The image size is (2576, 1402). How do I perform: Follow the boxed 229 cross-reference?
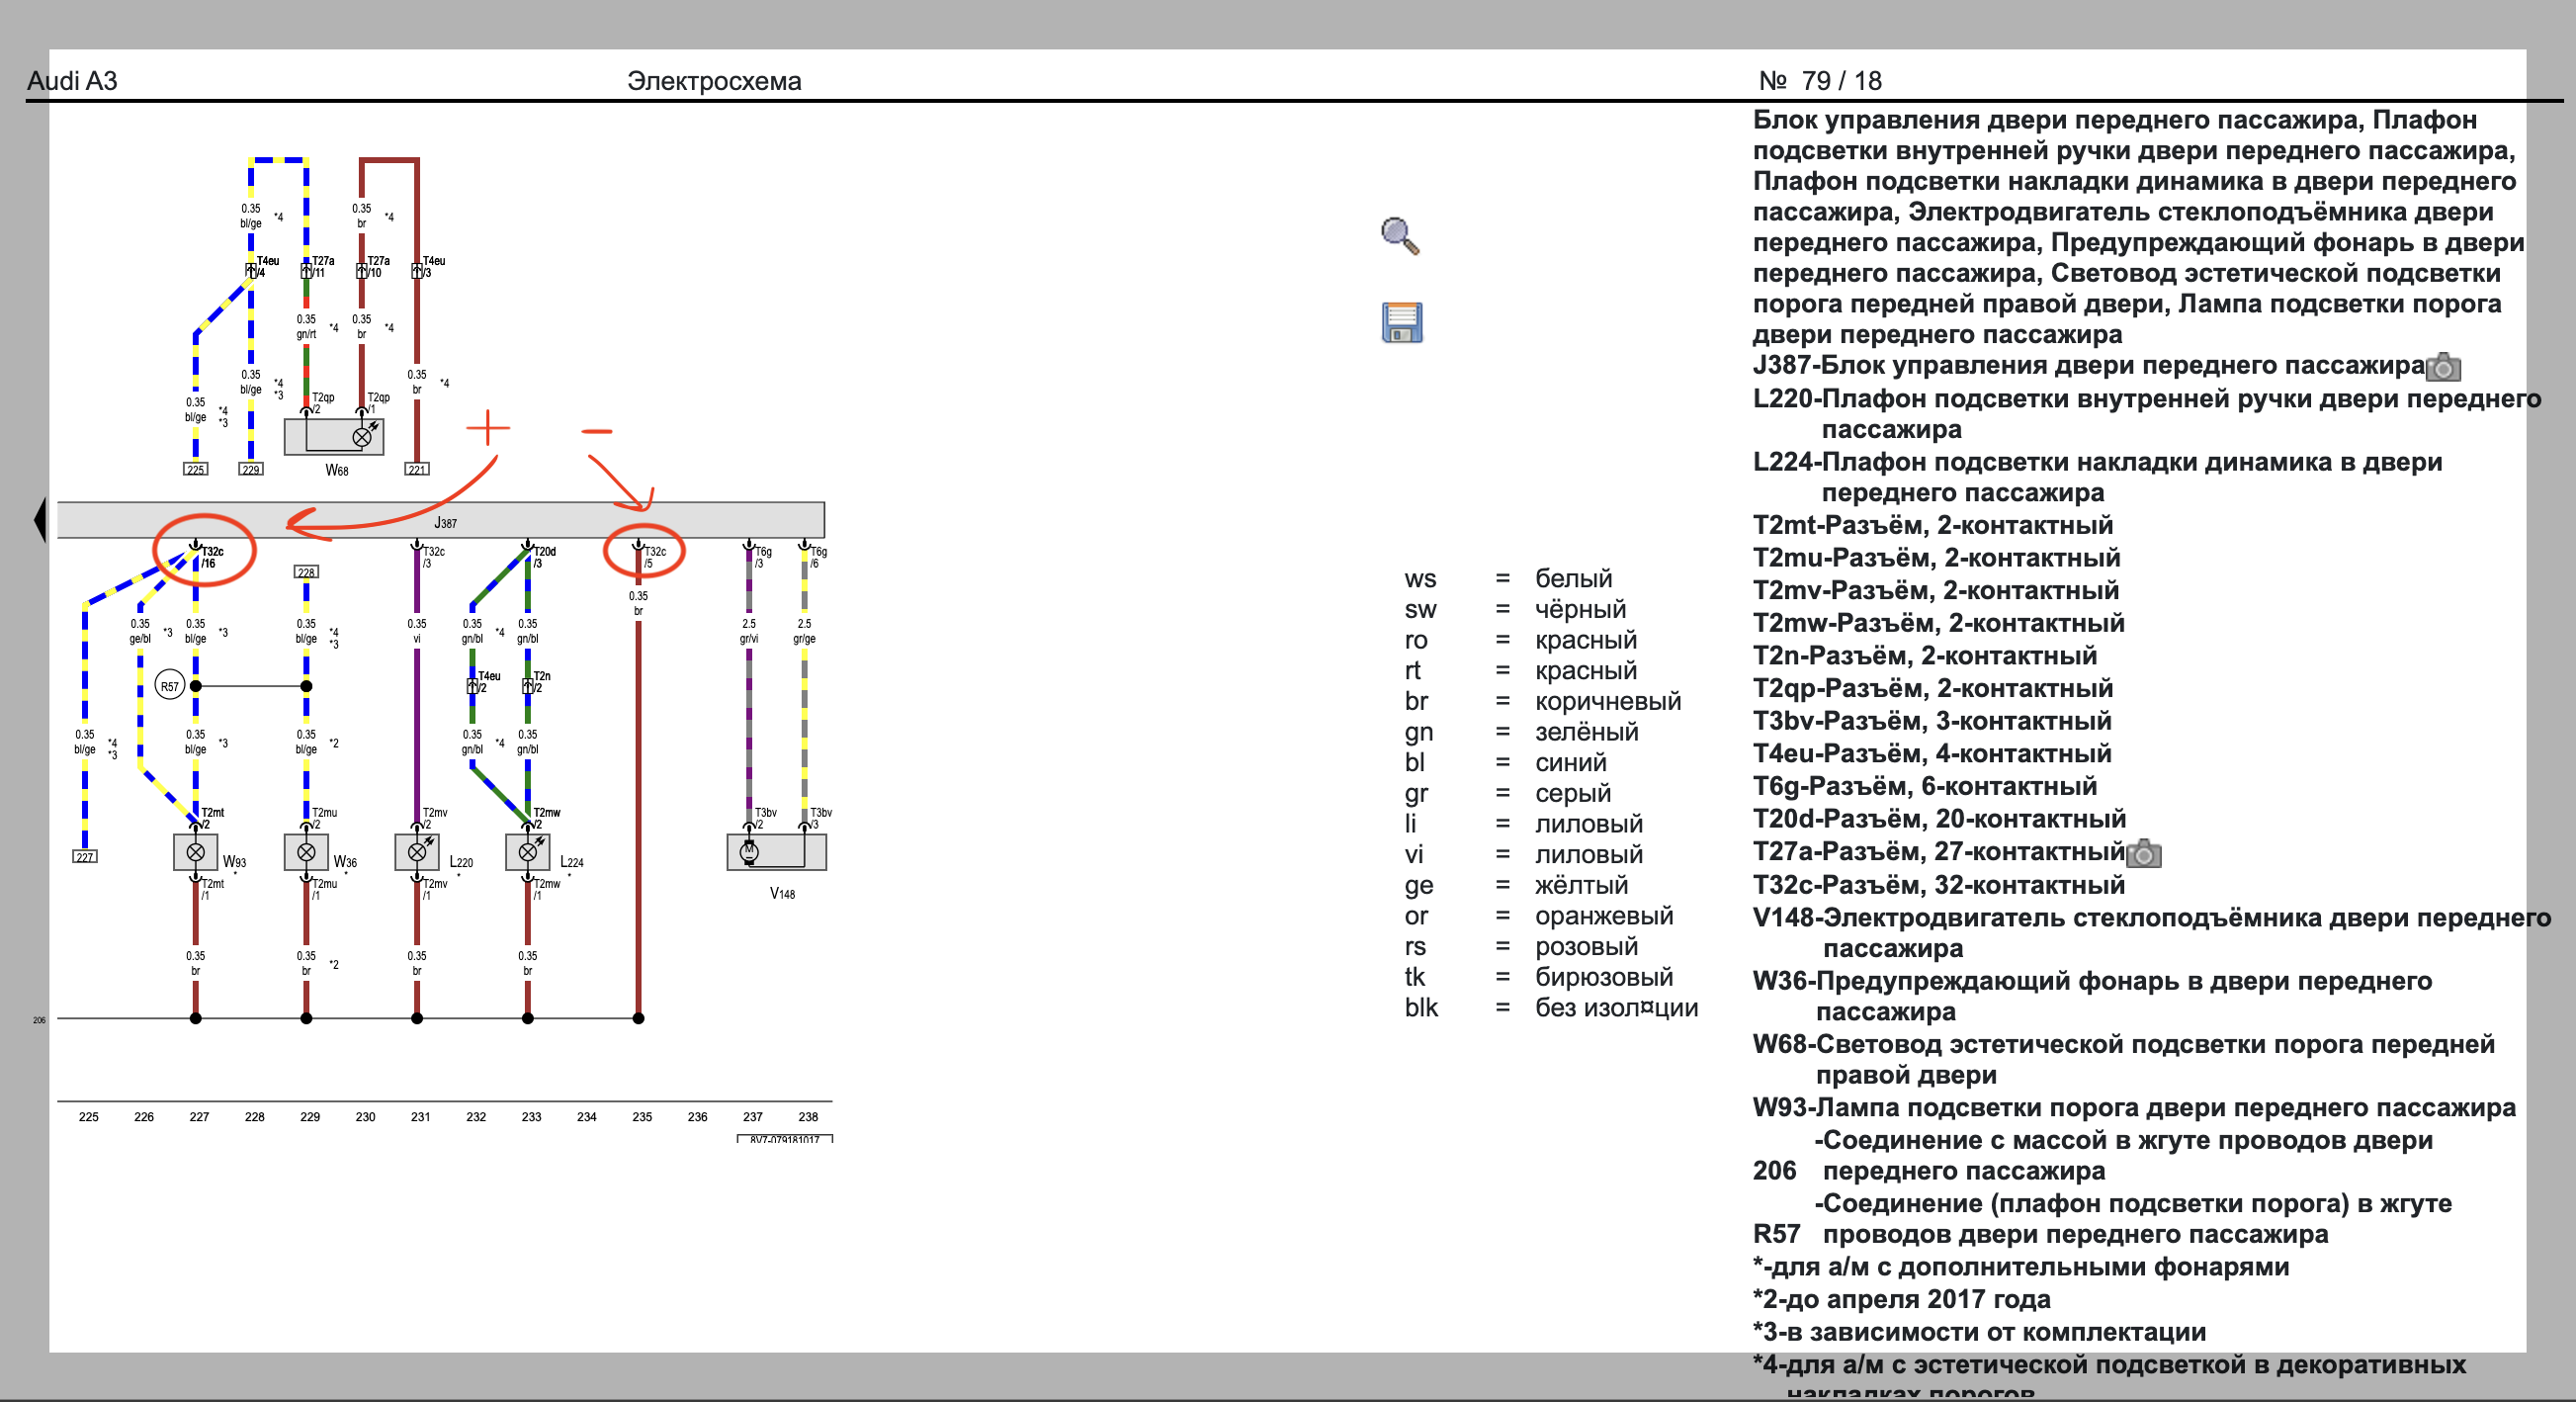(250, 469)
